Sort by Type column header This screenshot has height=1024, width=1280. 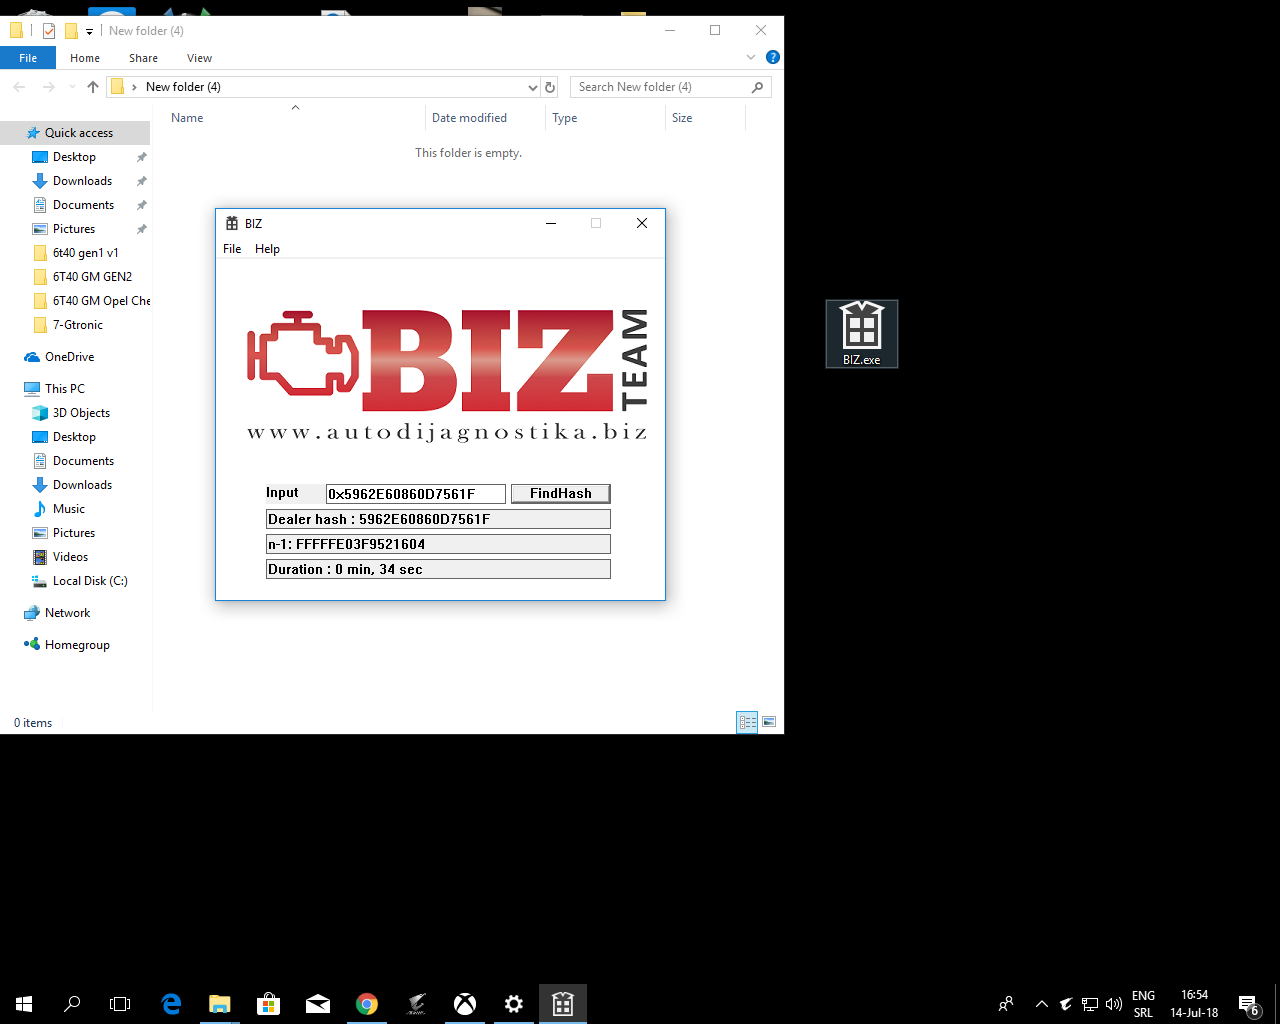pyautogui.click(x=564, y=118)
